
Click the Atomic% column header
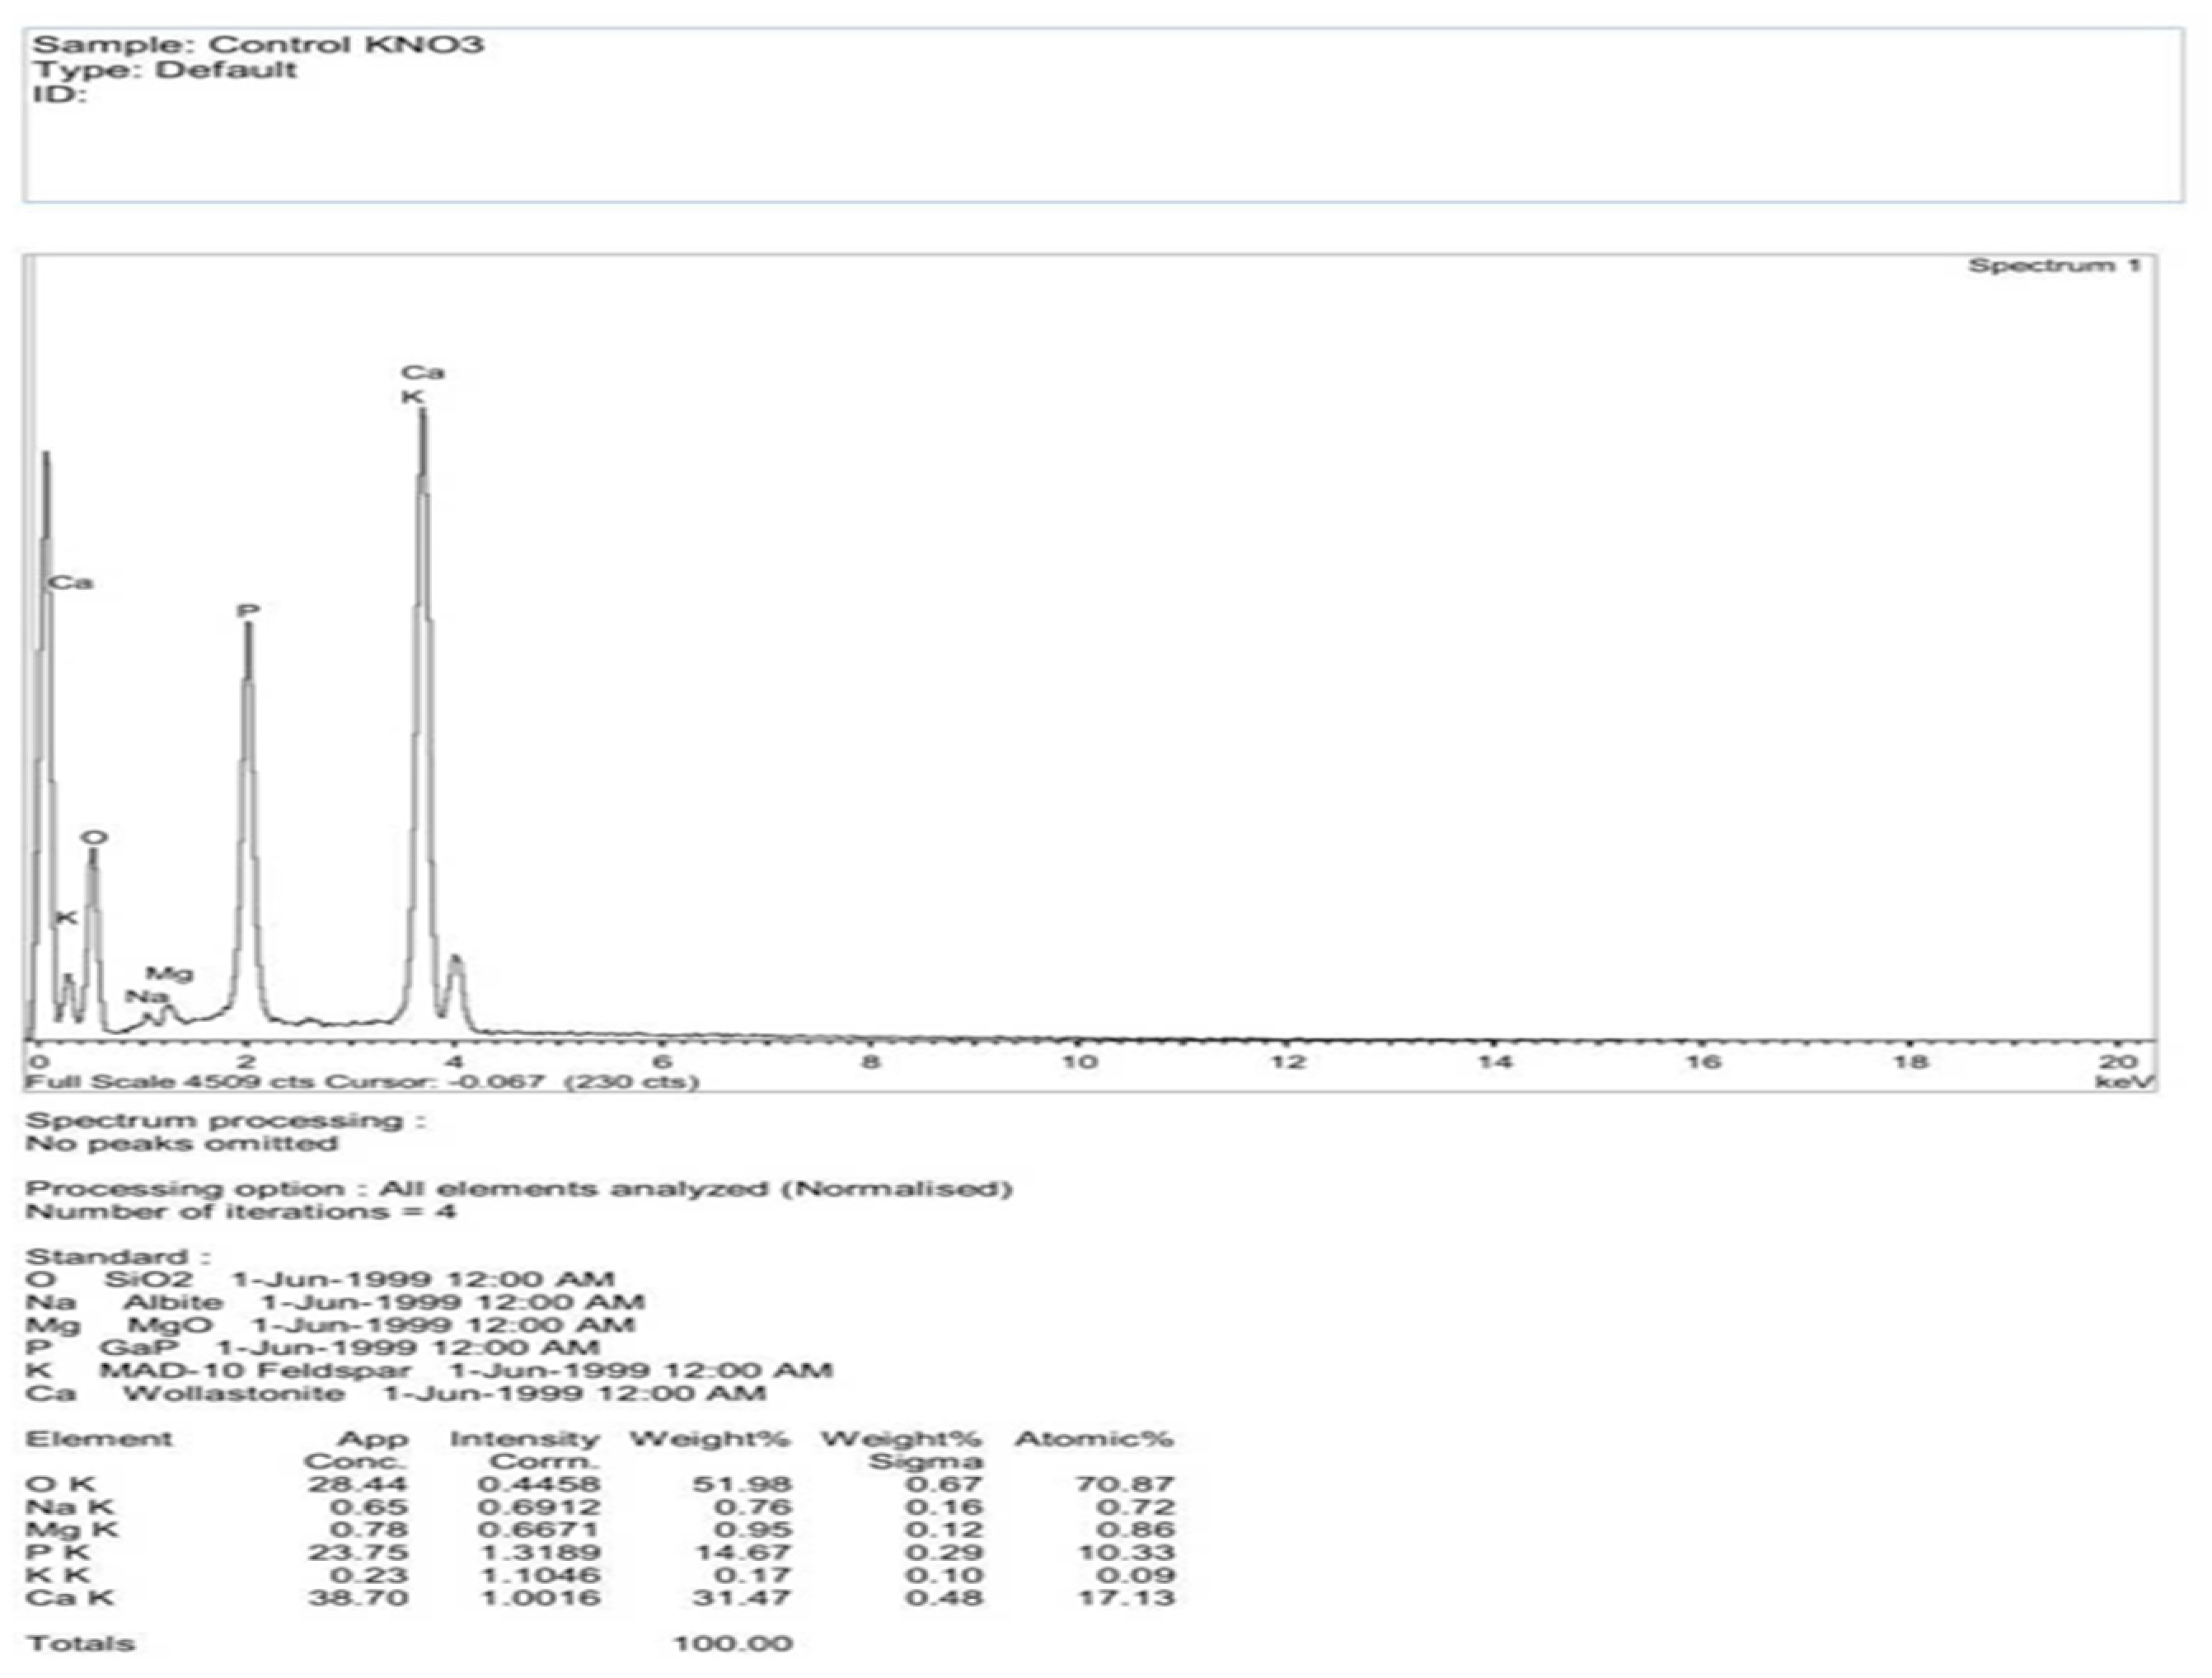tap(1093, 1439)
